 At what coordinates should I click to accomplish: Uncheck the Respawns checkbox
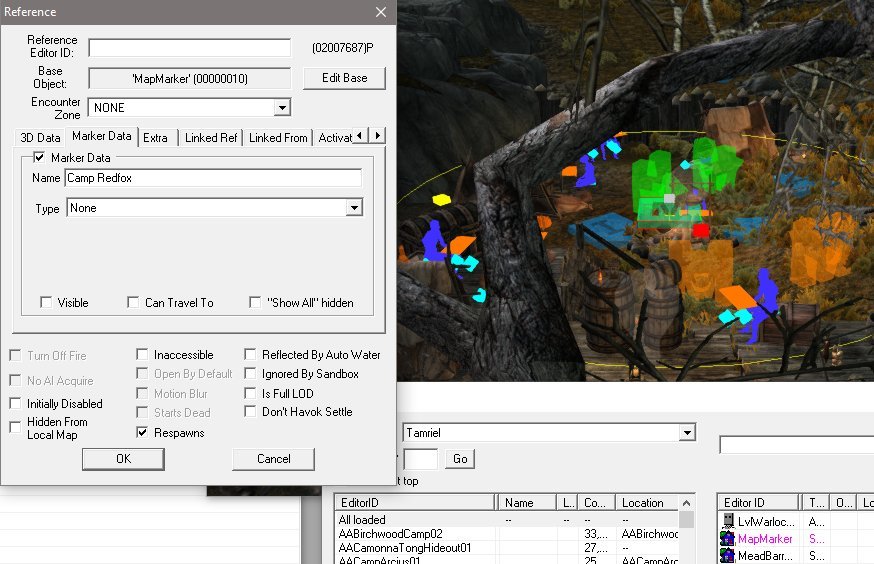pyautogui.click(x=142, y=432)
